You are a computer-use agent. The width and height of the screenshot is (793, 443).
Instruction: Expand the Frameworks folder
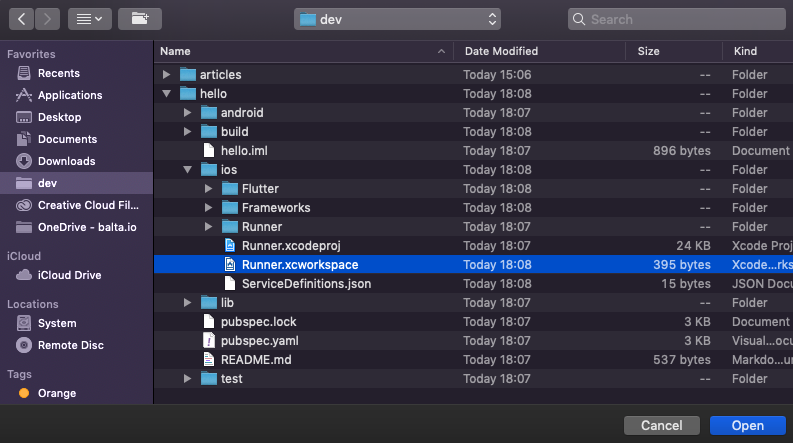pos(208,208)
